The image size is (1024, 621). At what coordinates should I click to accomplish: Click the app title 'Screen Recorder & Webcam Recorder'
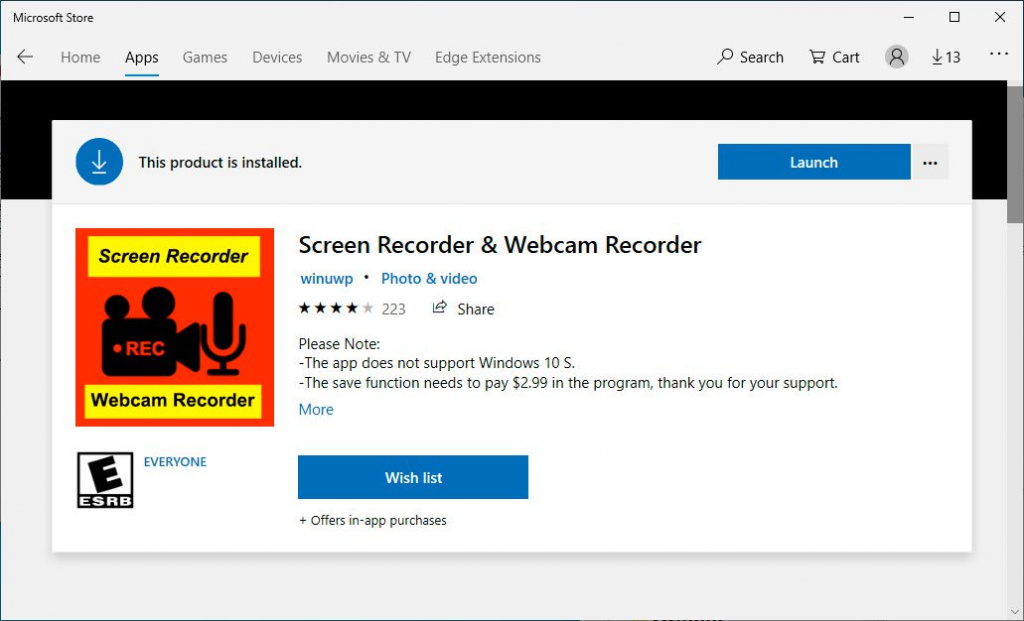(500, 245)
